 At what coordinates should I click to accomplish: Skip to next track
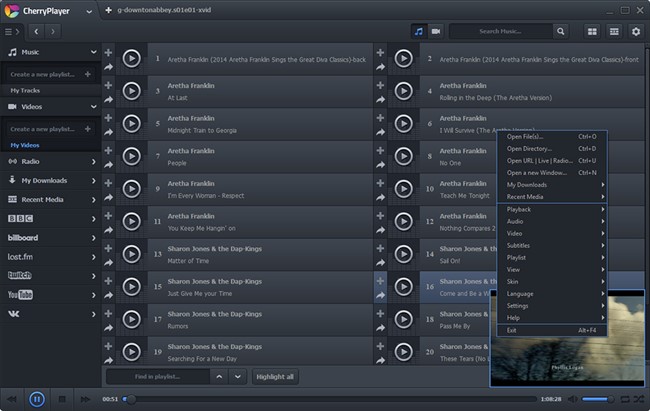coord(85,399)
